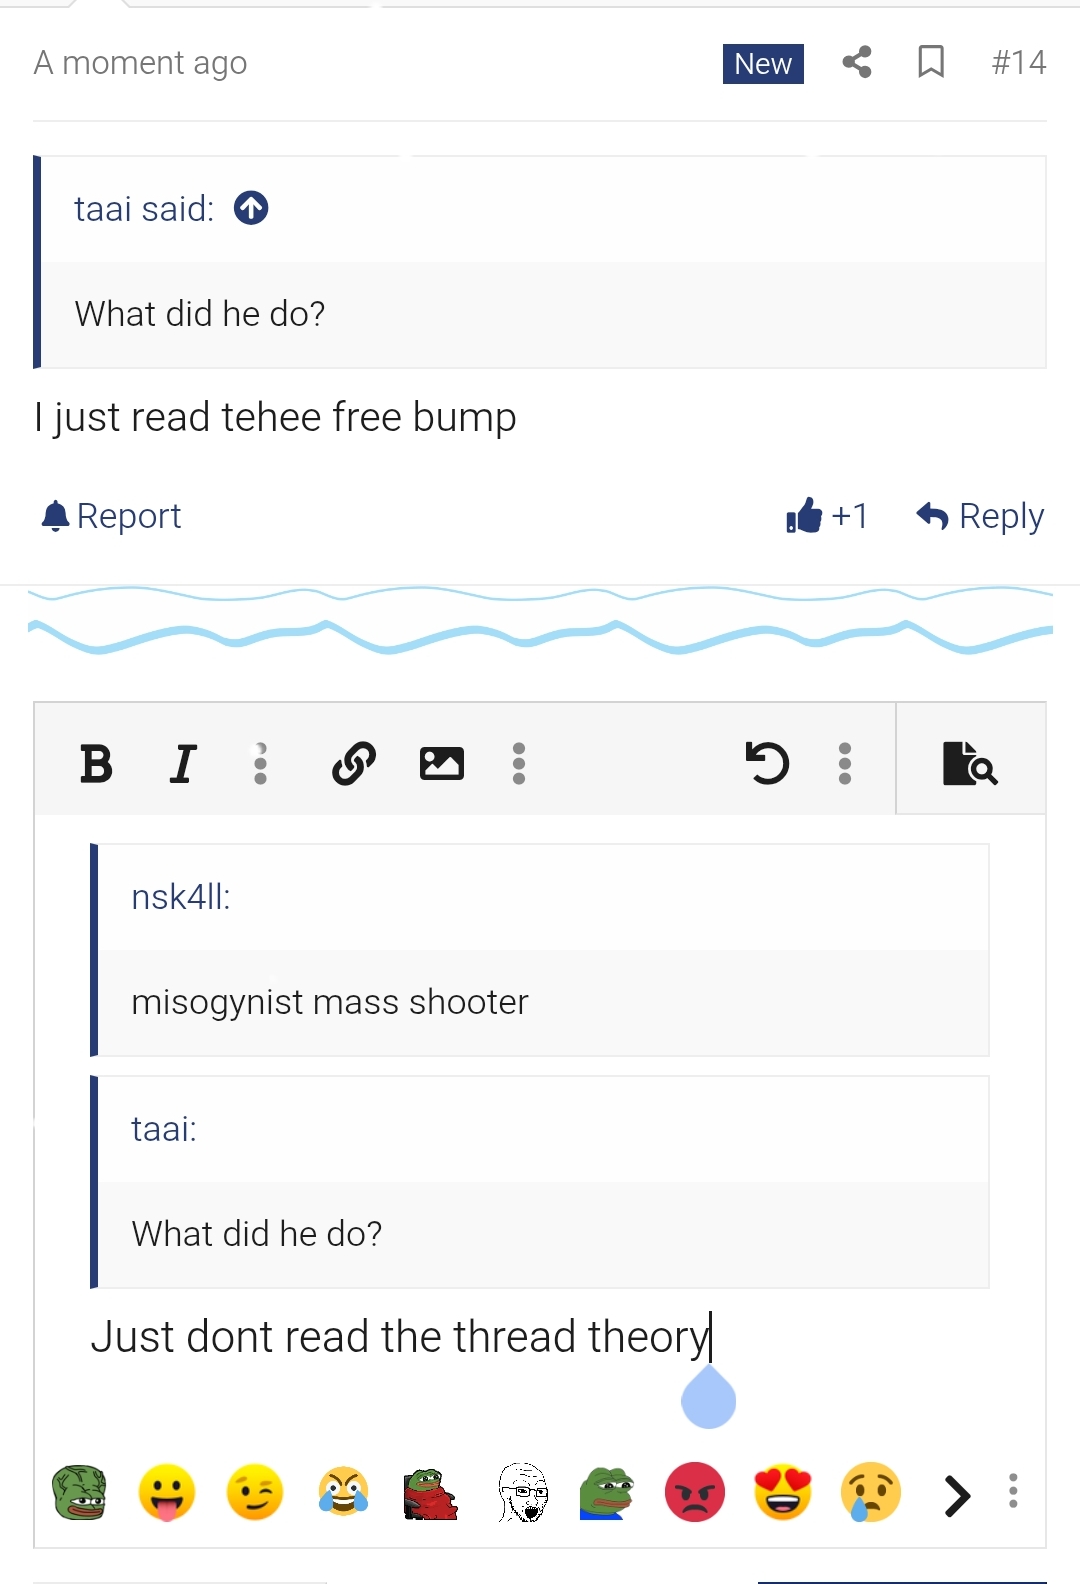Toggle italic text formatting
Screen dimensions: 1080x1584
[x=182, y=764]
